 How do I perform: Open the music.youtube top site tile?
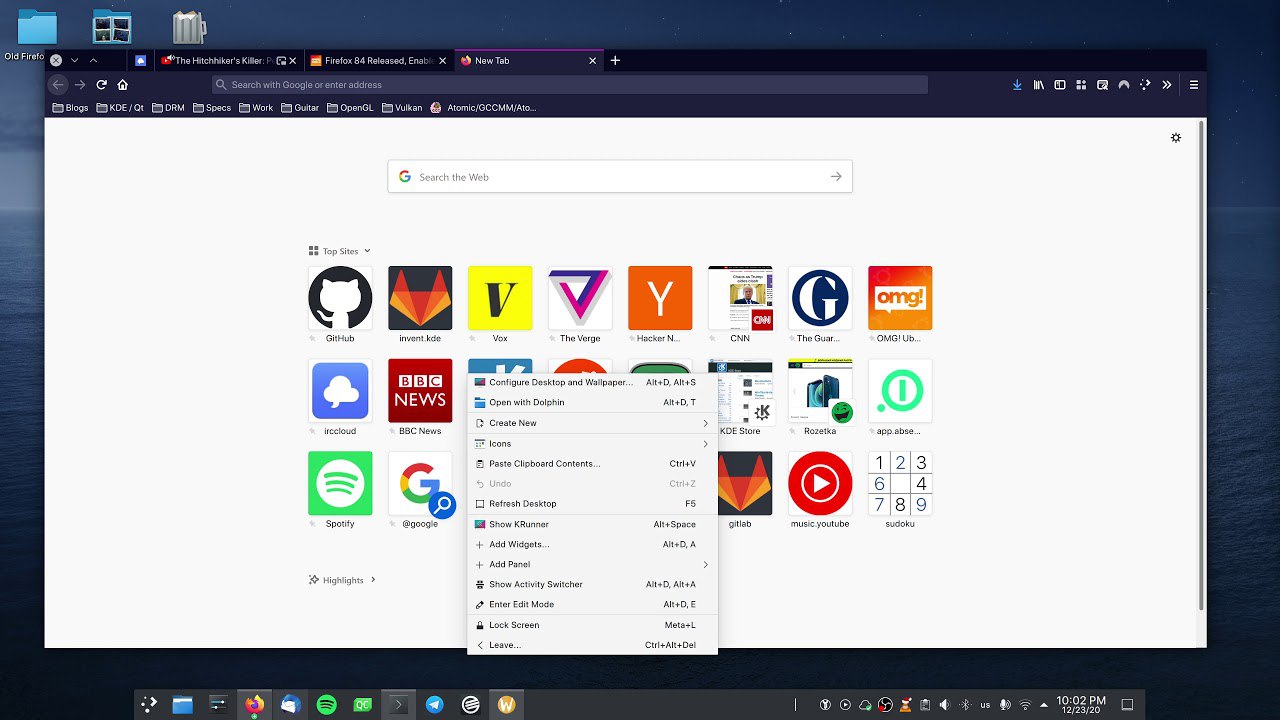tap(820, 483)
